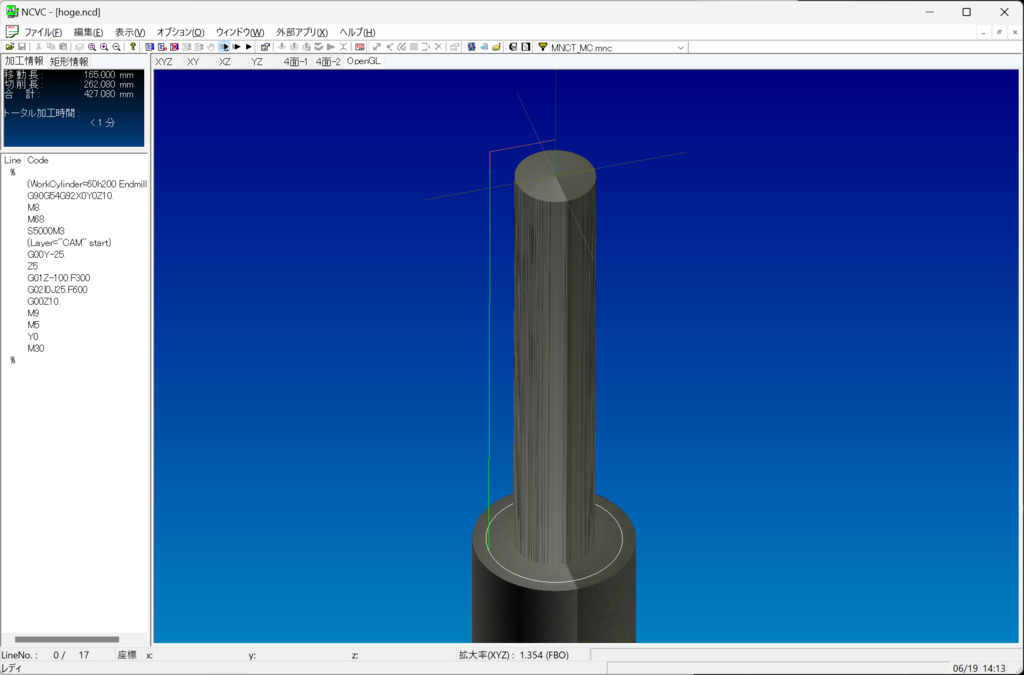Switch to the 4面-1 view tab
This screenshot has width=1024, height=675.
[x=295, y=61]
